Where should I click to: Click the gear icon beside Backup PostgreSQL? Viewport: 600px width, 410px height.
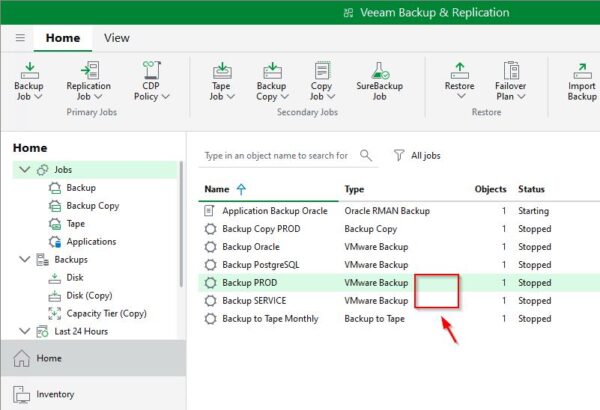coord(210,265)
